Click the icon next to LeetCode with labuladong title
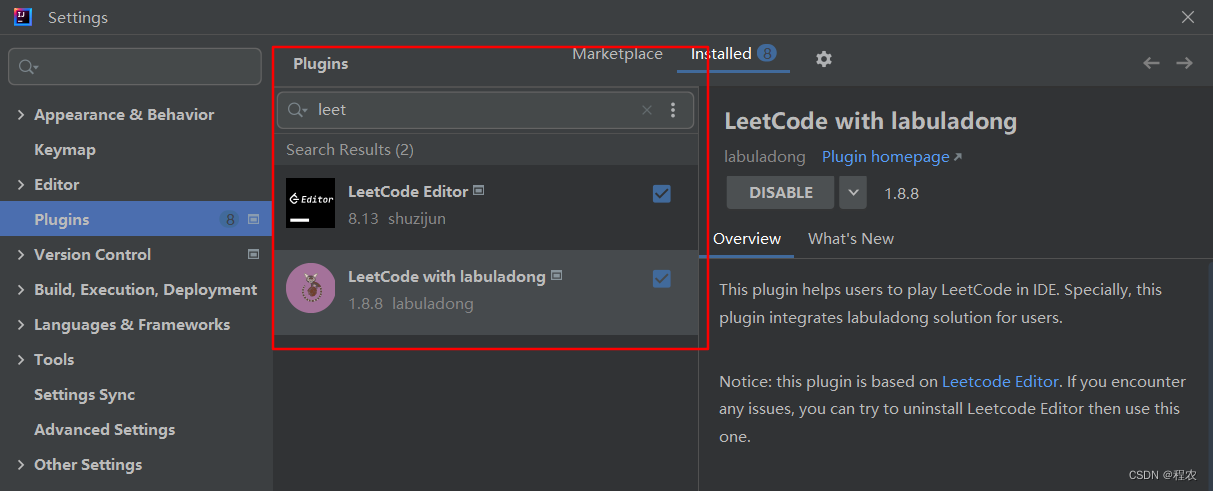1213x491 pixels. coord(556,275)
